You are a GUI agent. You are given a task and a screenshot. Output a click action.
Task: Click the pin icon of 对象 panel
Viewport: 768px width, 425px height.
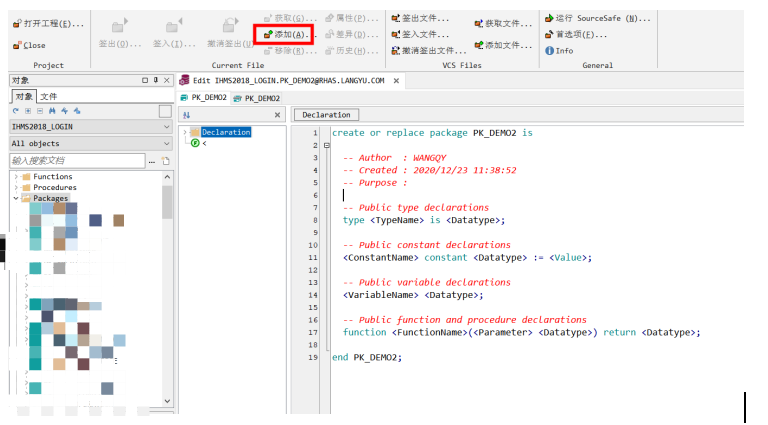coord(156,80)
